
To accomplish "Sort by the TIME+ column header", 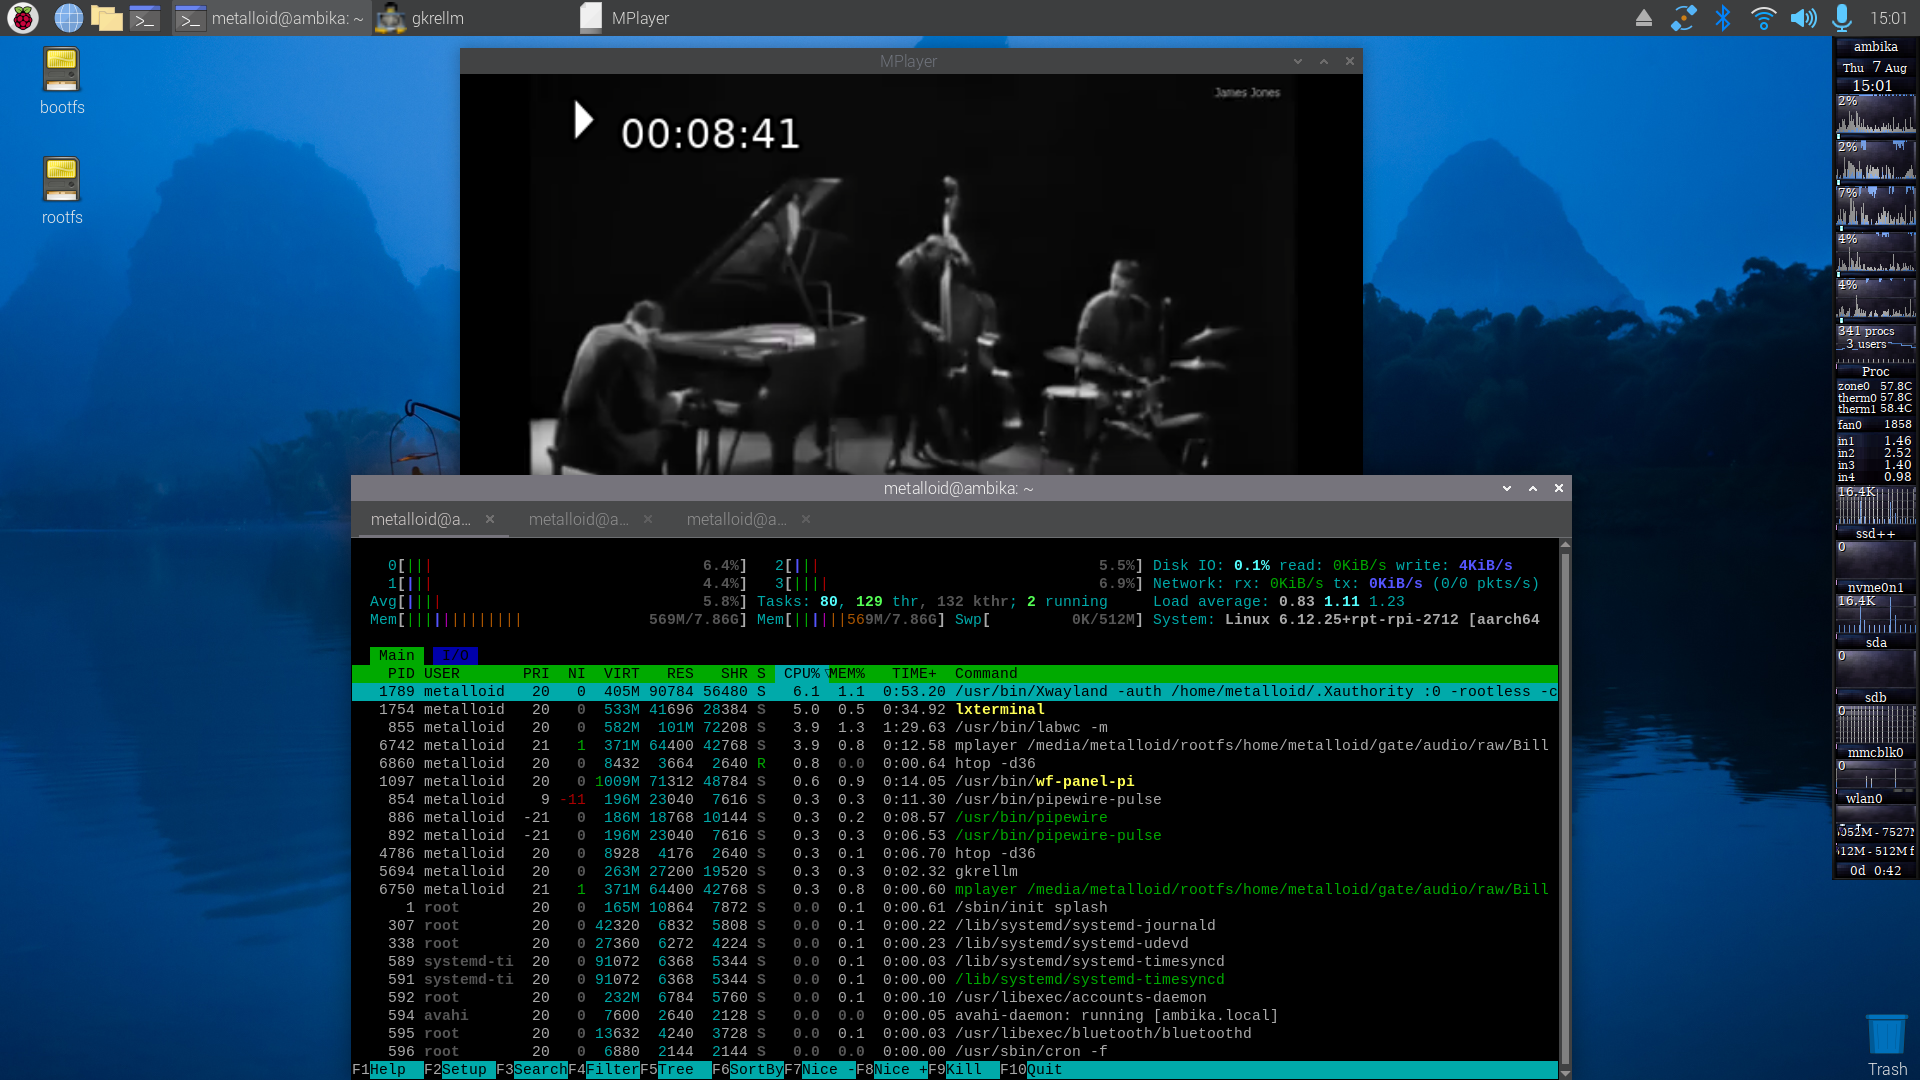I will [x=914, y=673].
